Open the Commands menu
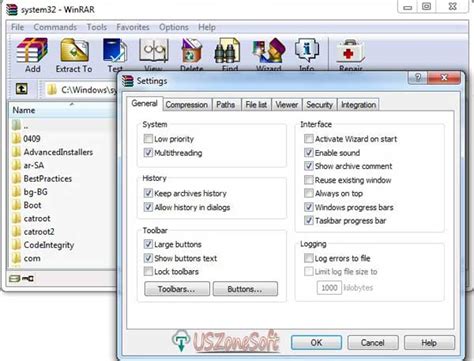Viewport: 474px width, 361px height. pos(55,27)
